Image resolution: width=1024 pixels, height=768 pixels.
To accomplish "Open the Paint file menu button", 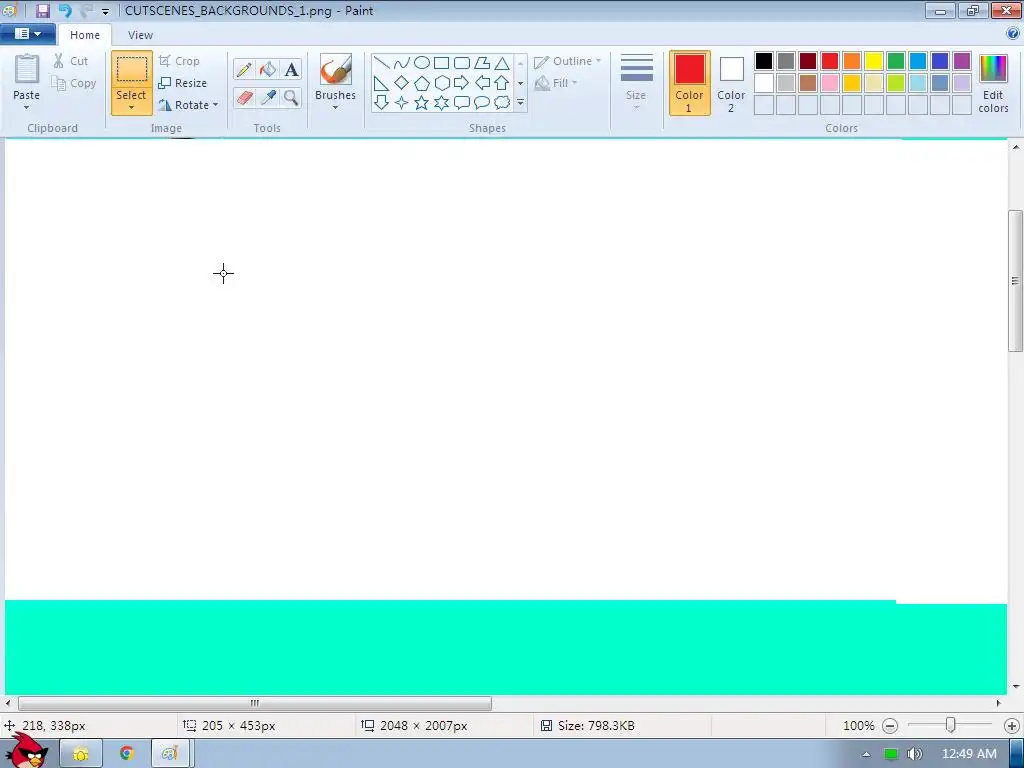I will click(x=27, y=34).
